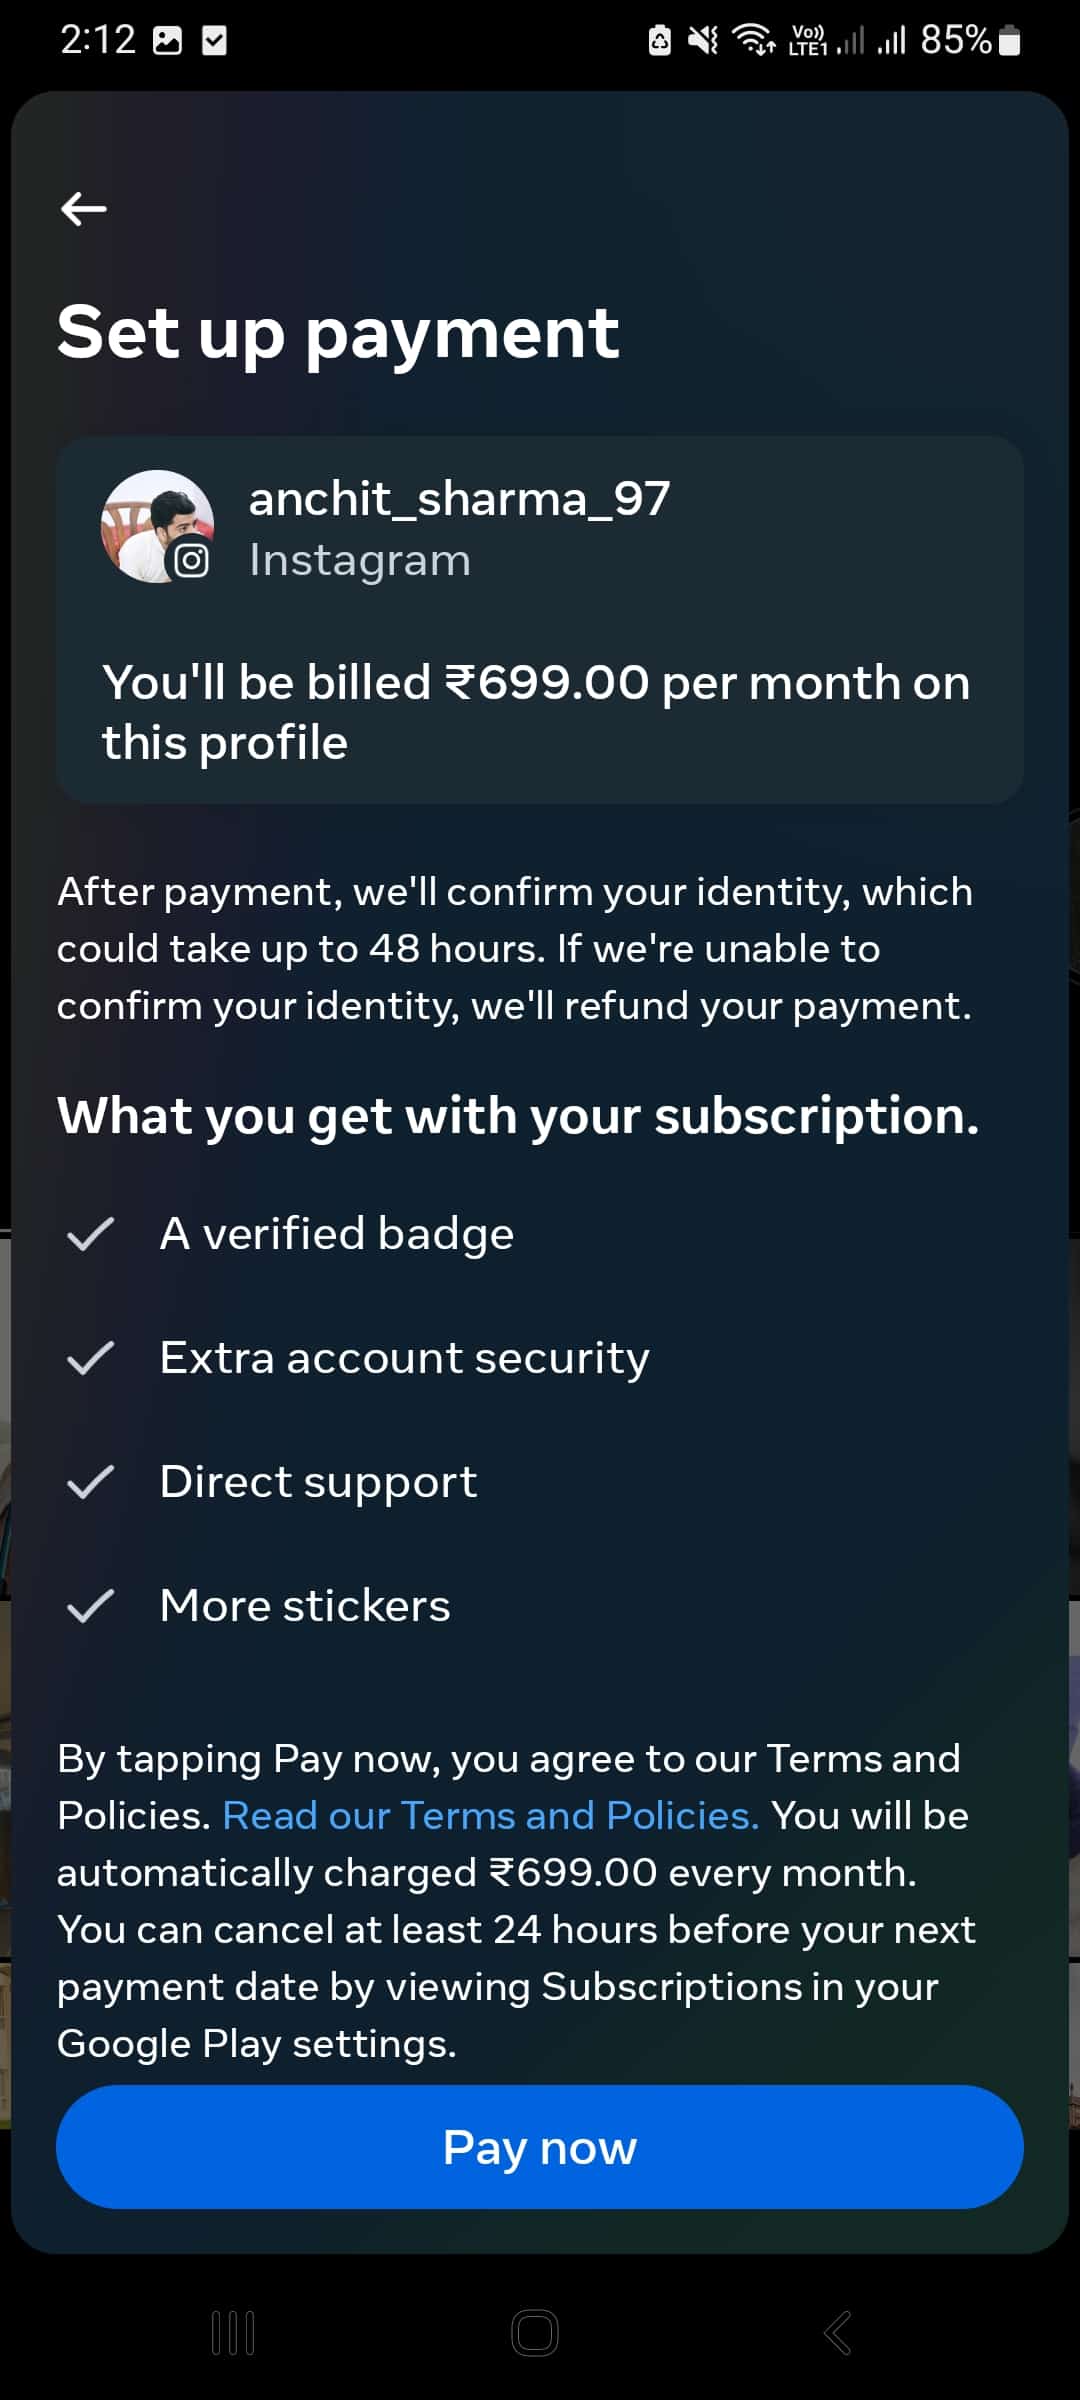The width and height of the screenshot is (1080, 2400).
Task: Tap the checkmark beside More stickers
Action: tap(93, 1605)
